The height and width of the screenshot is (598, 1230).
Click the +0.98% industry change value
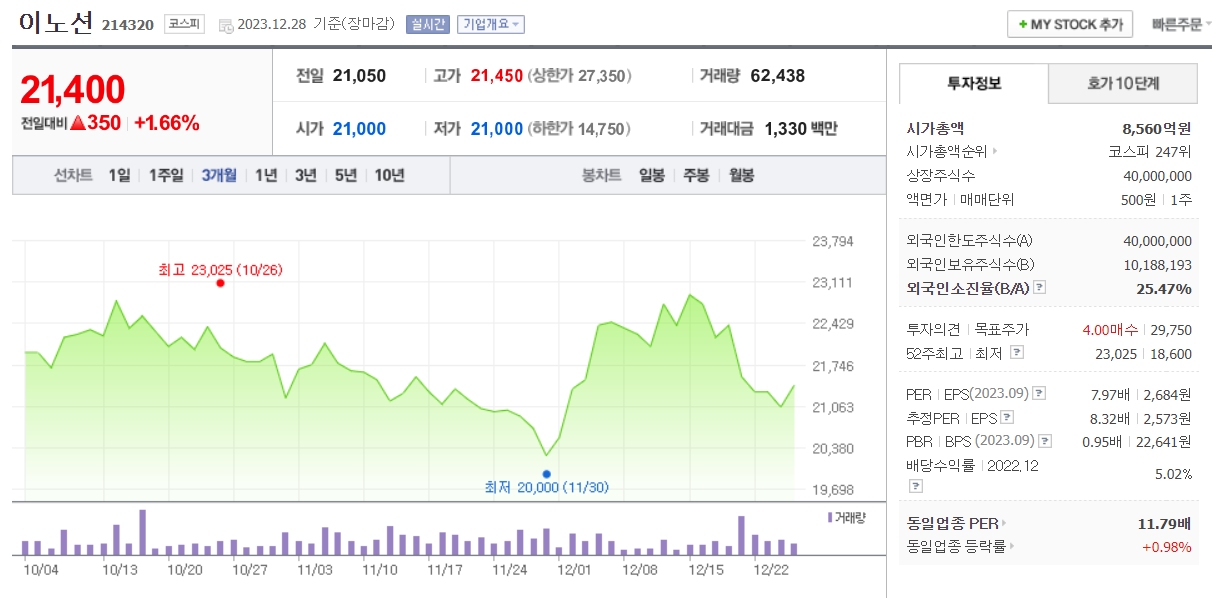(x=1167, y=547)
